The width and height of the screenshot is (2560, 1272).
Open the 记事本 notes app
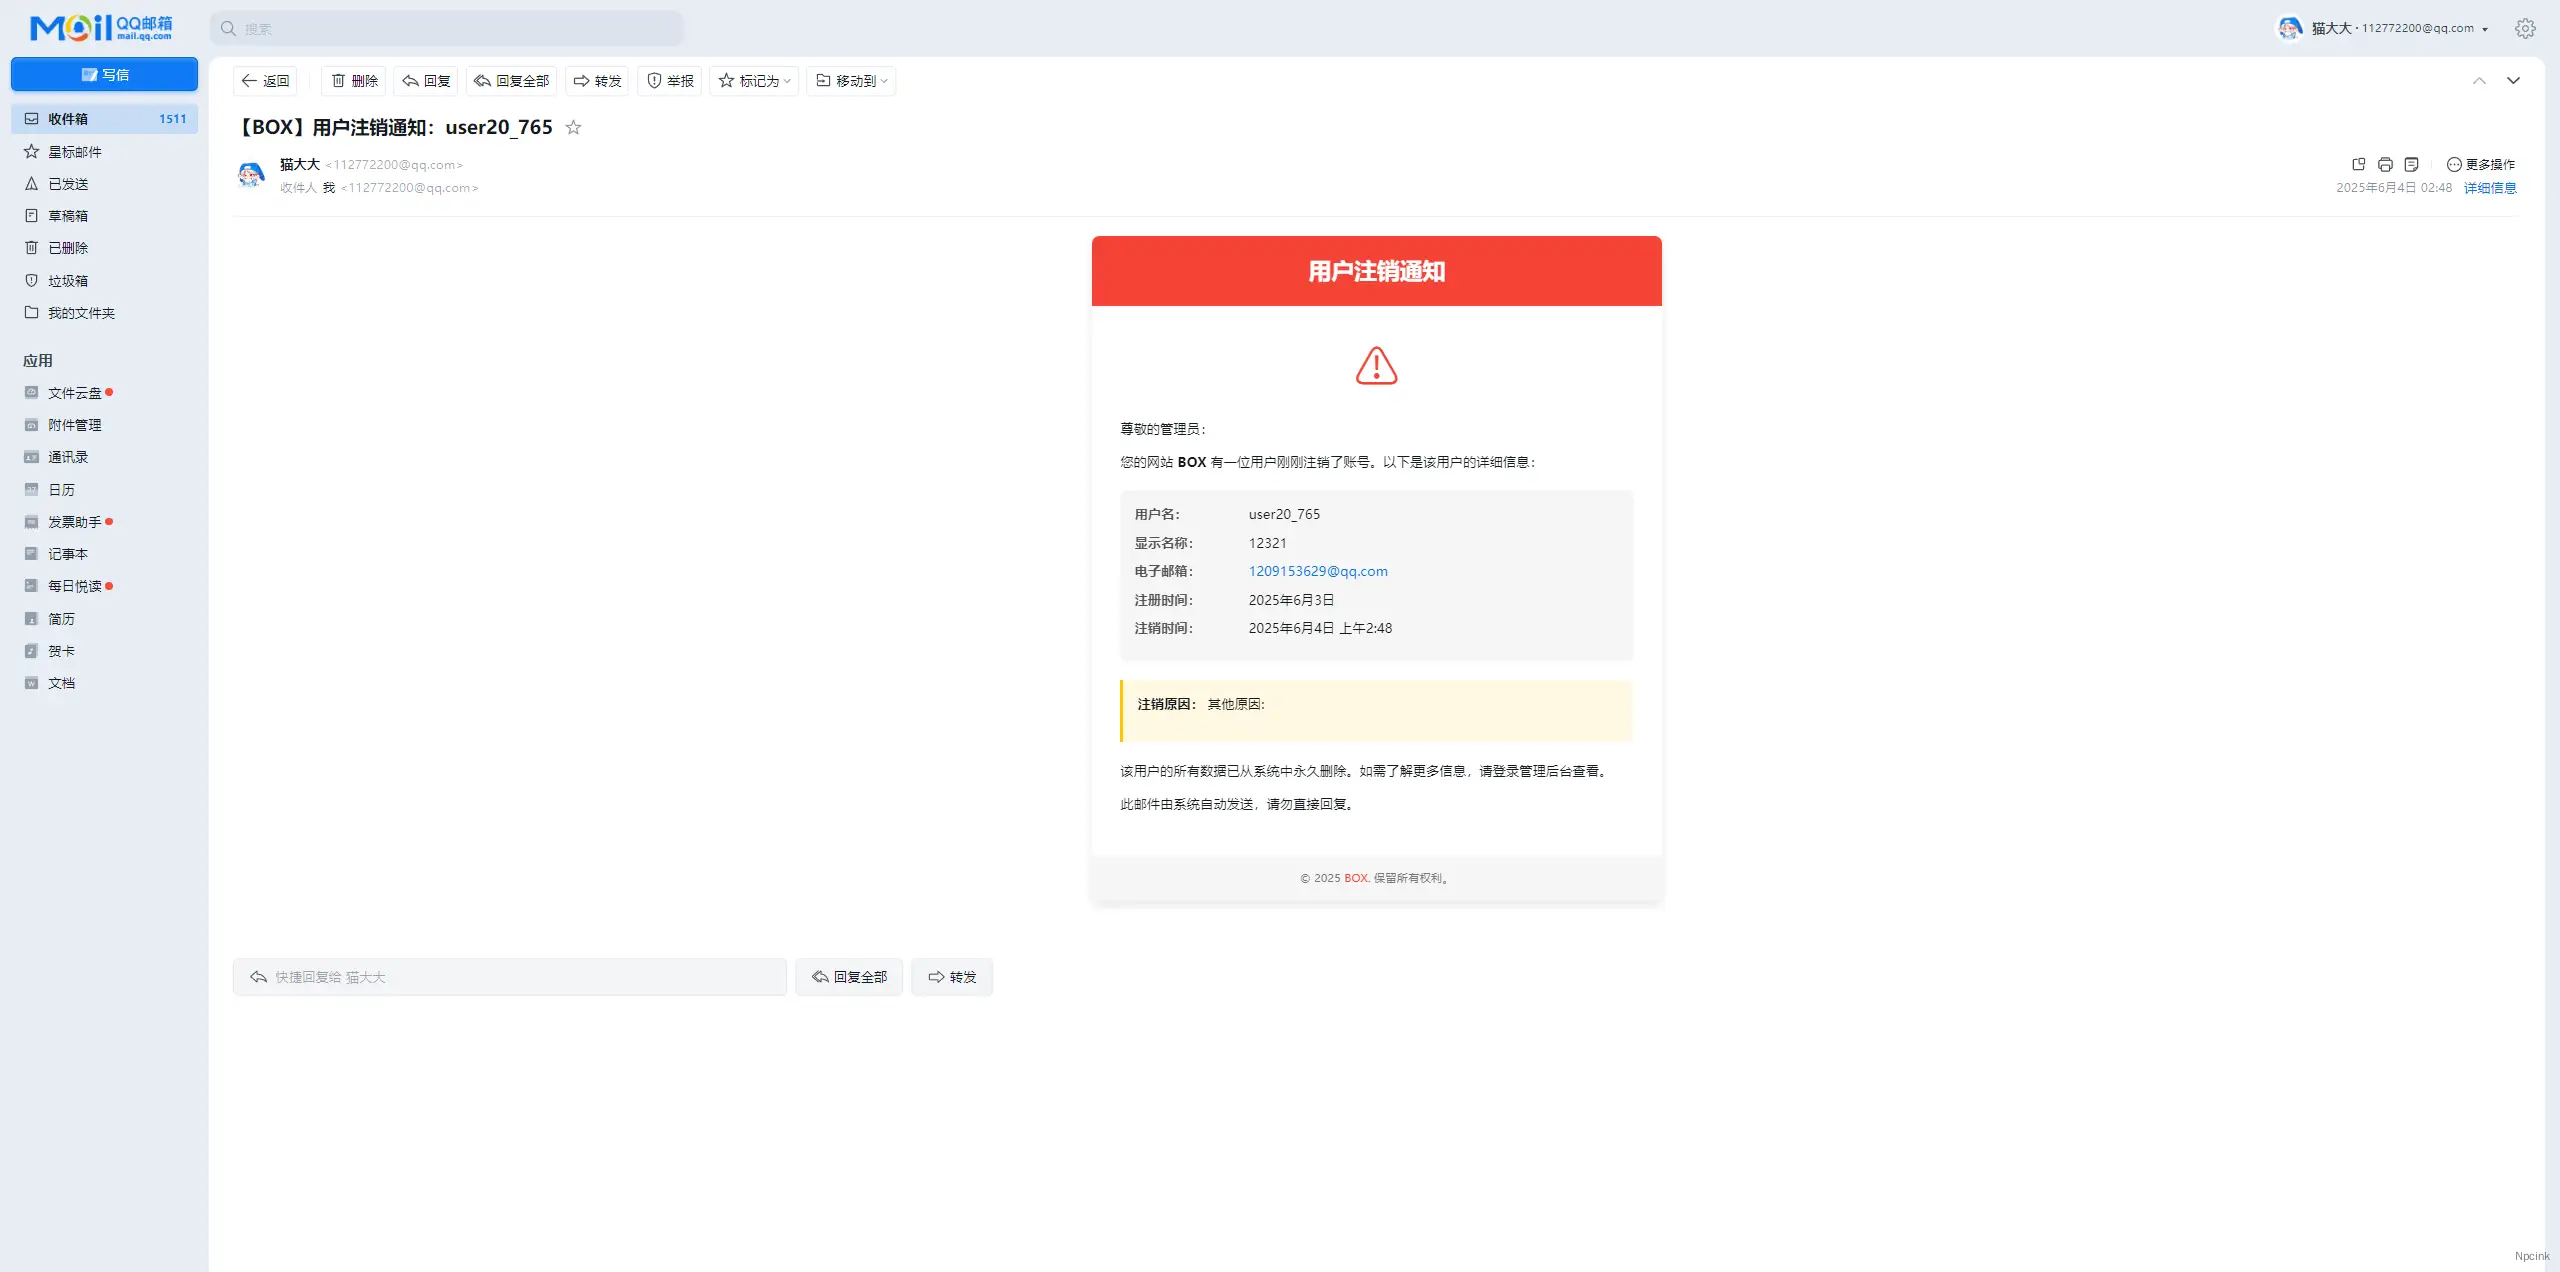click(x=67, y=553)
